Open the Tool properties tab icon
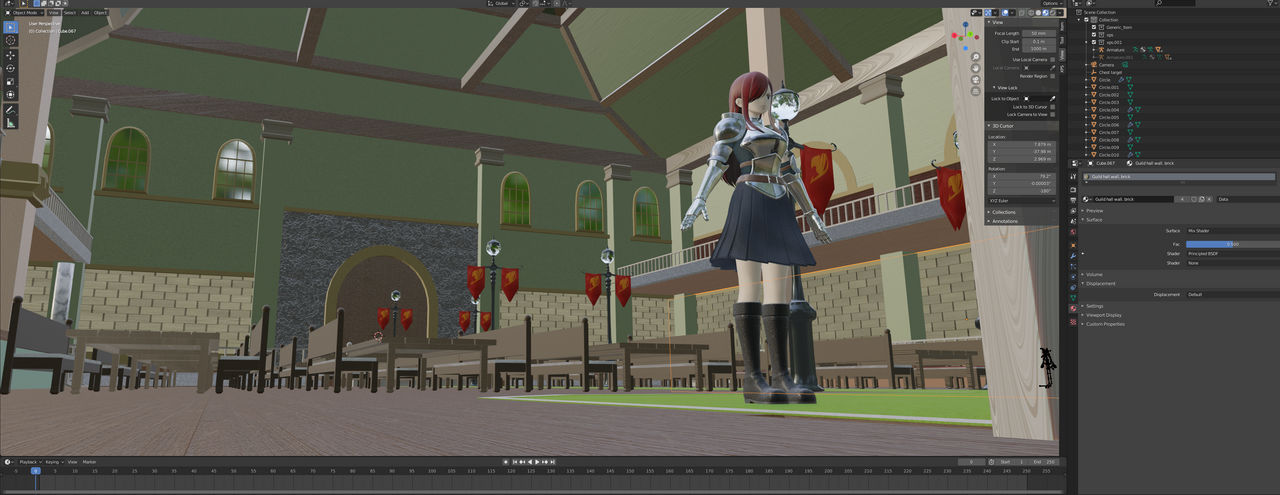This screenshot has width=1280, height=495. click(x=1073, y=176)
